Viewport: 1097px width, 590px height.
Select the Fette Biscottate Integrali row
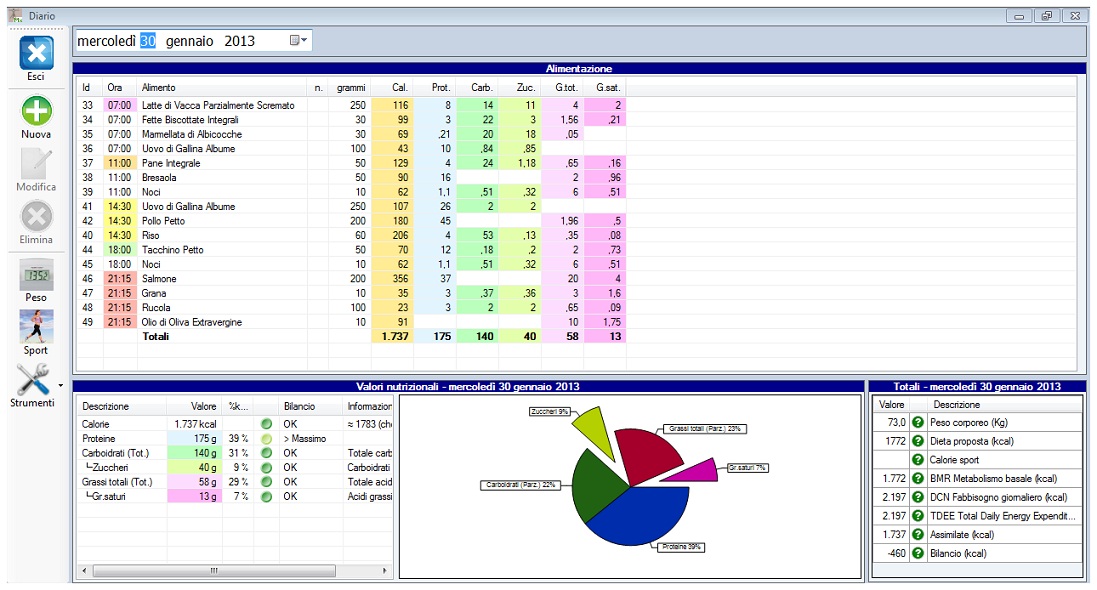pos(352,120)
